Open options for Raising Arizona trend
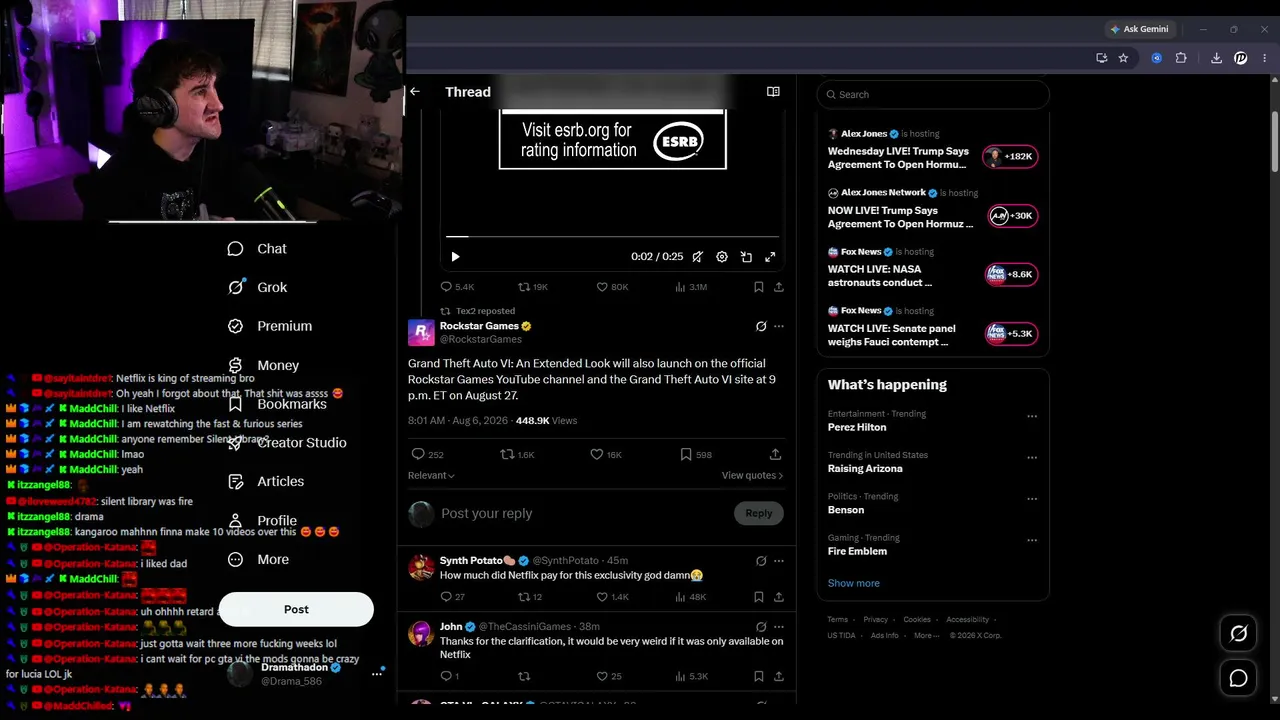Screen dimensions: 1280x720 point(1032,457)
